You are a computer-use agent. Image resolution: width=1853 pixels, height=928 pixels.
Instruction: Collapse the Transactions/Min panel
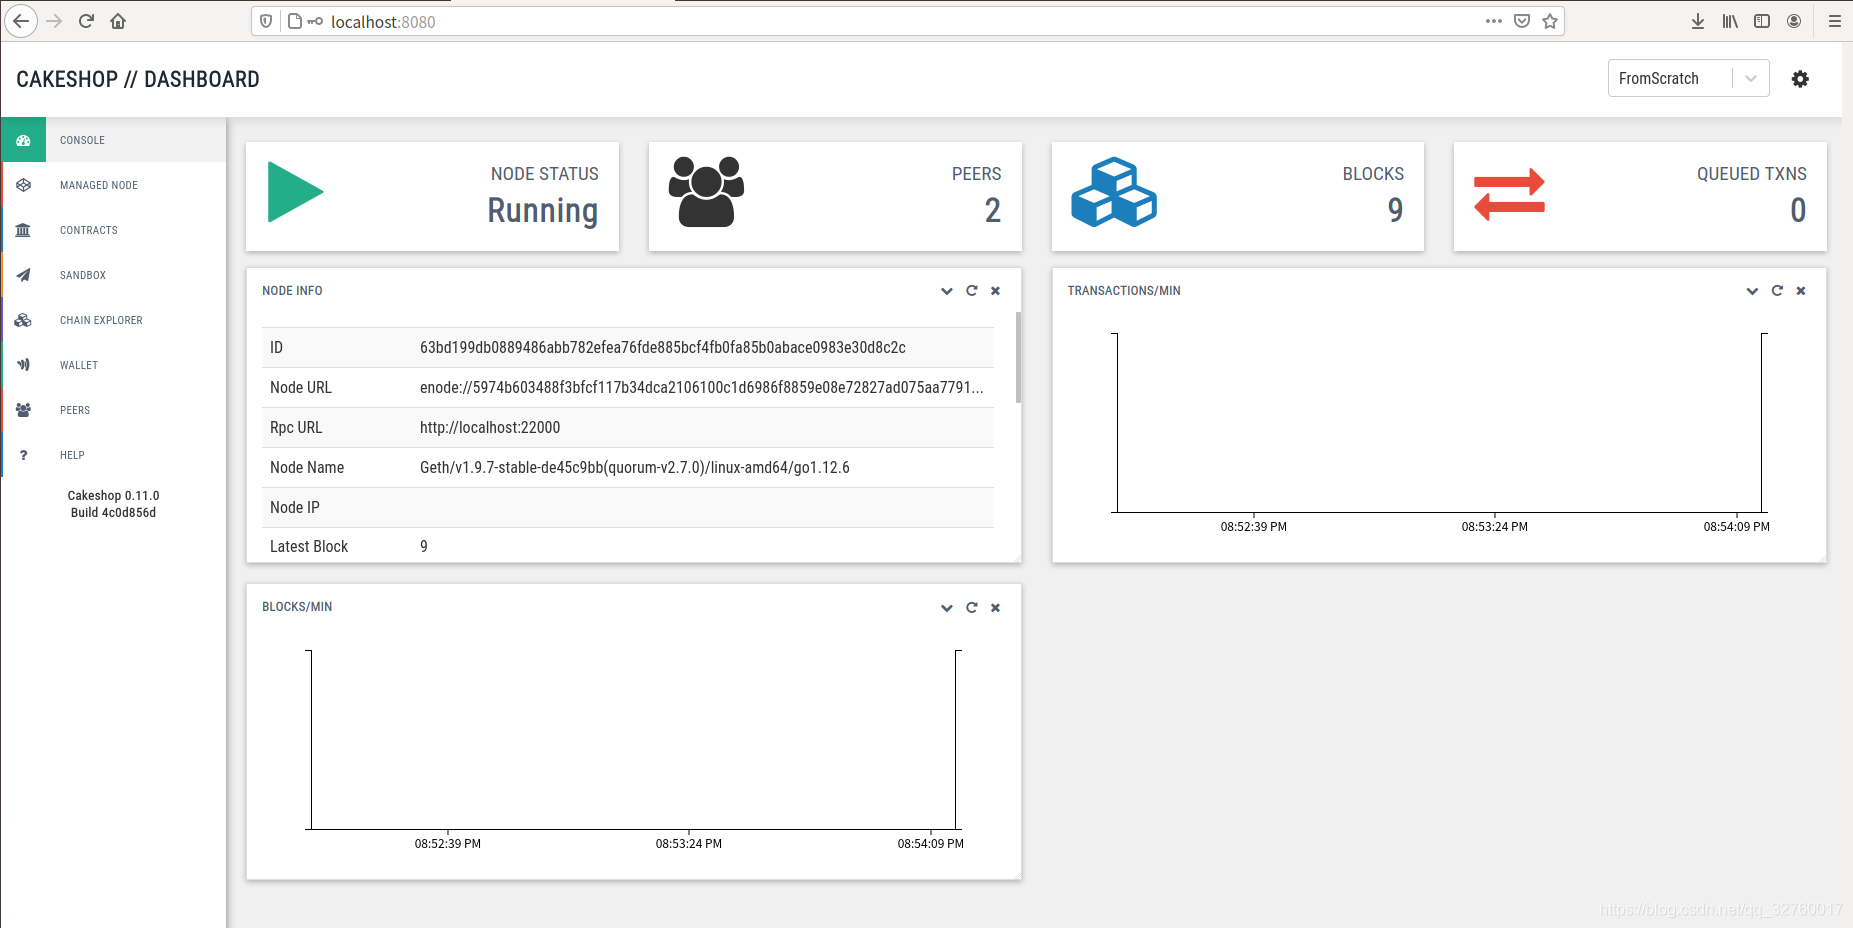[x=1752, y=291]
